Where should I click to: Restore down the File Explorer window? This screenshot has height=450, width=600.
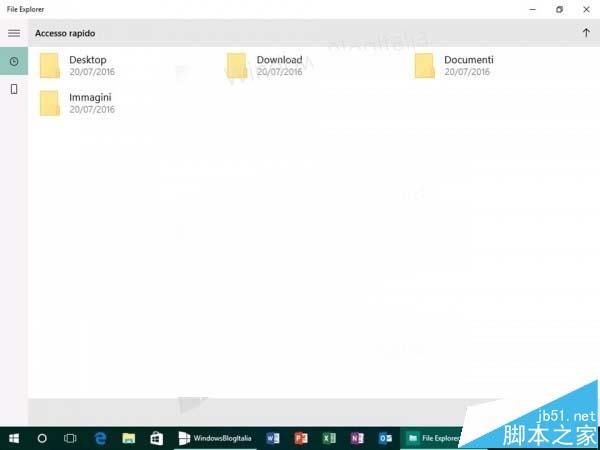click(559, 9)
